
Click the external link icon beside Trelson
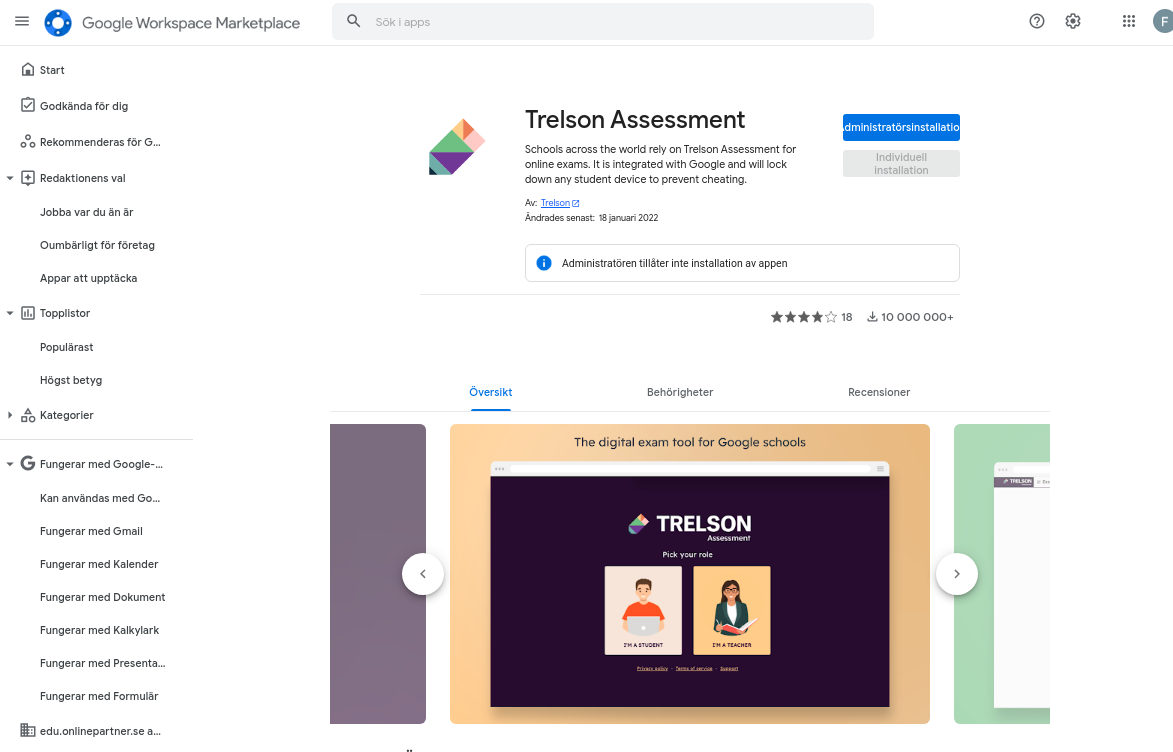coord(575,204)
